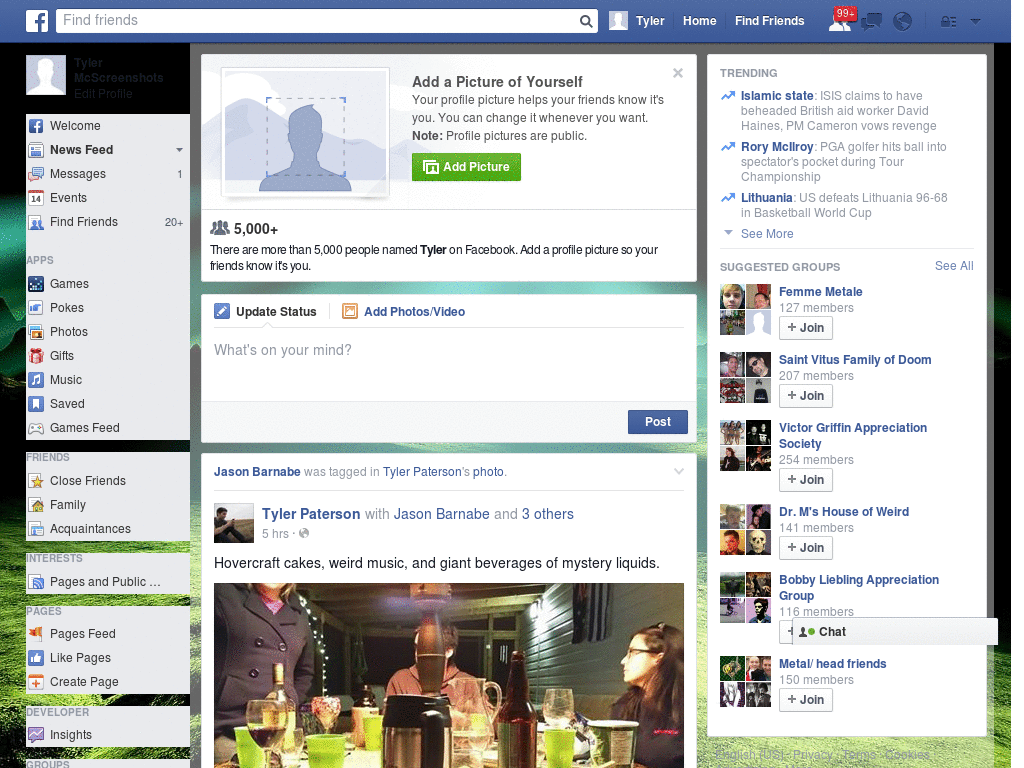Dismiss the Add a Picture card
The height and width of the screenshot is (768, 1024).
pyautogui.click(x=678, y=73)
